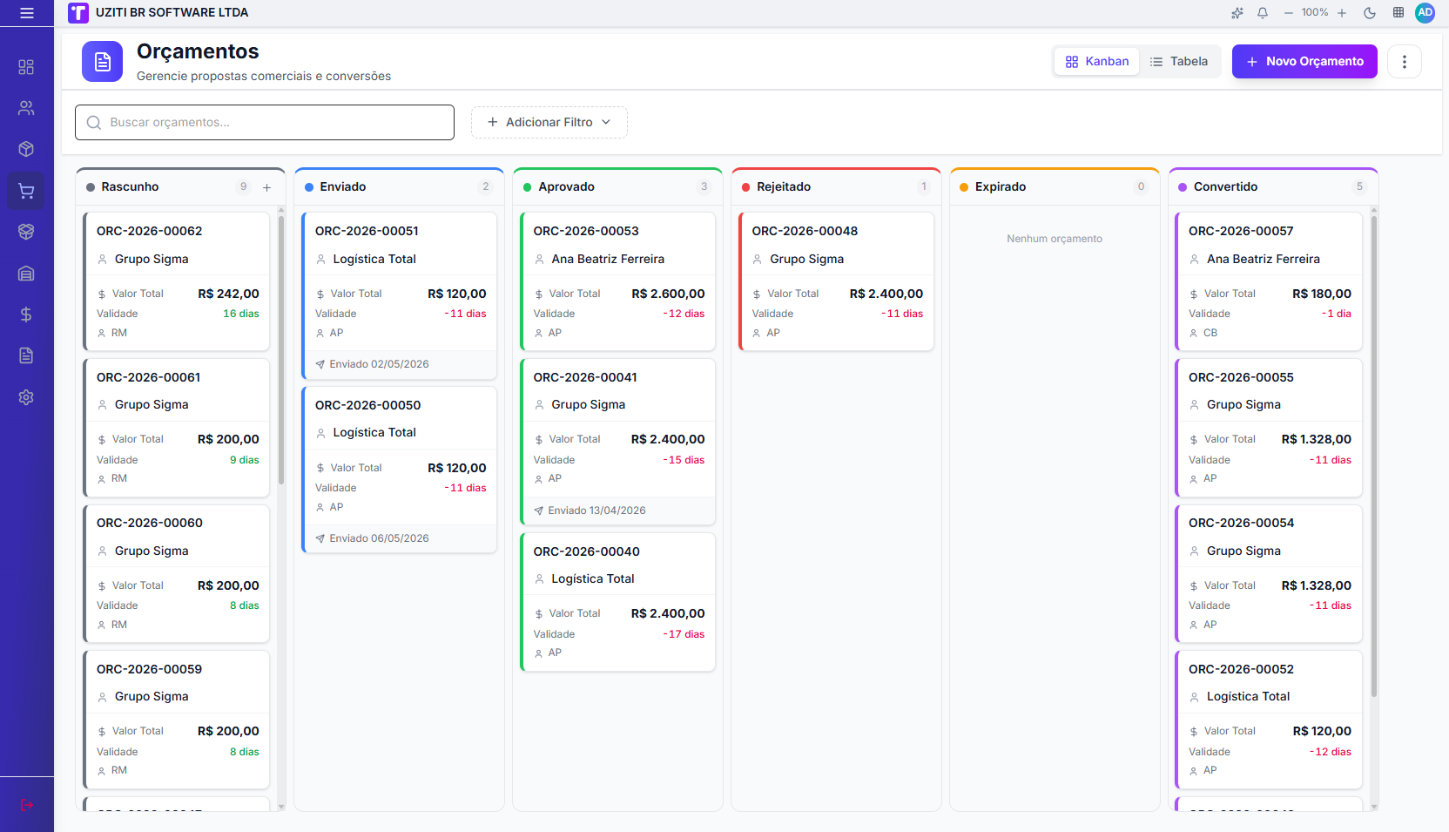Open the dollar sign finance icon in the sidebar
This screenshot has width=1449, height=832.
(x=26, y=314)
